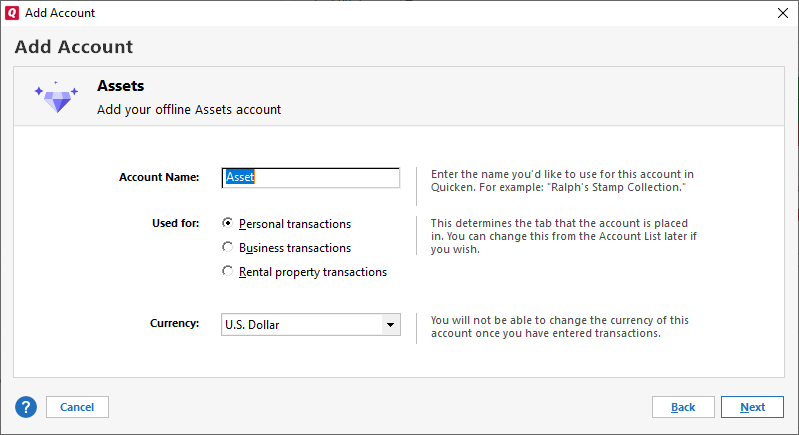799x435 pixels.
Task: Select Rental property transactions option
Action: (x=229, y=271)
